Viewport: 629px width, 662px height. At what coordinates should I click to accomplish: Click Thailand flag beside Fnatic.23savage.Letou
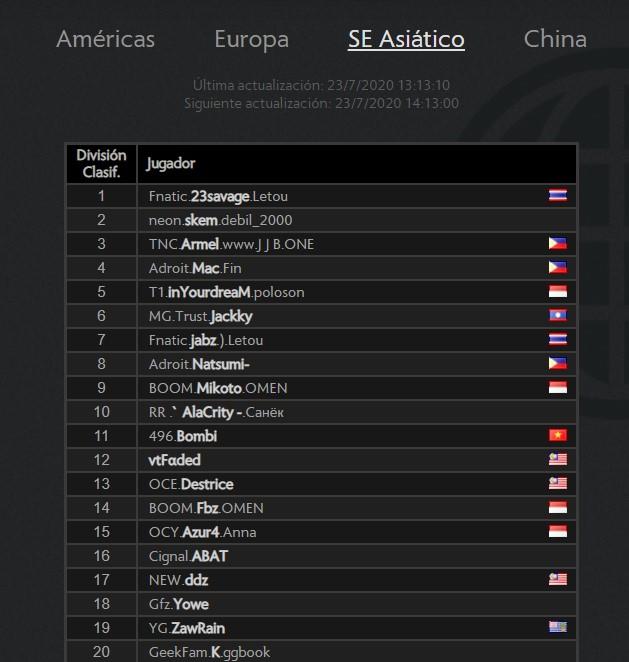tap(558, 195)
